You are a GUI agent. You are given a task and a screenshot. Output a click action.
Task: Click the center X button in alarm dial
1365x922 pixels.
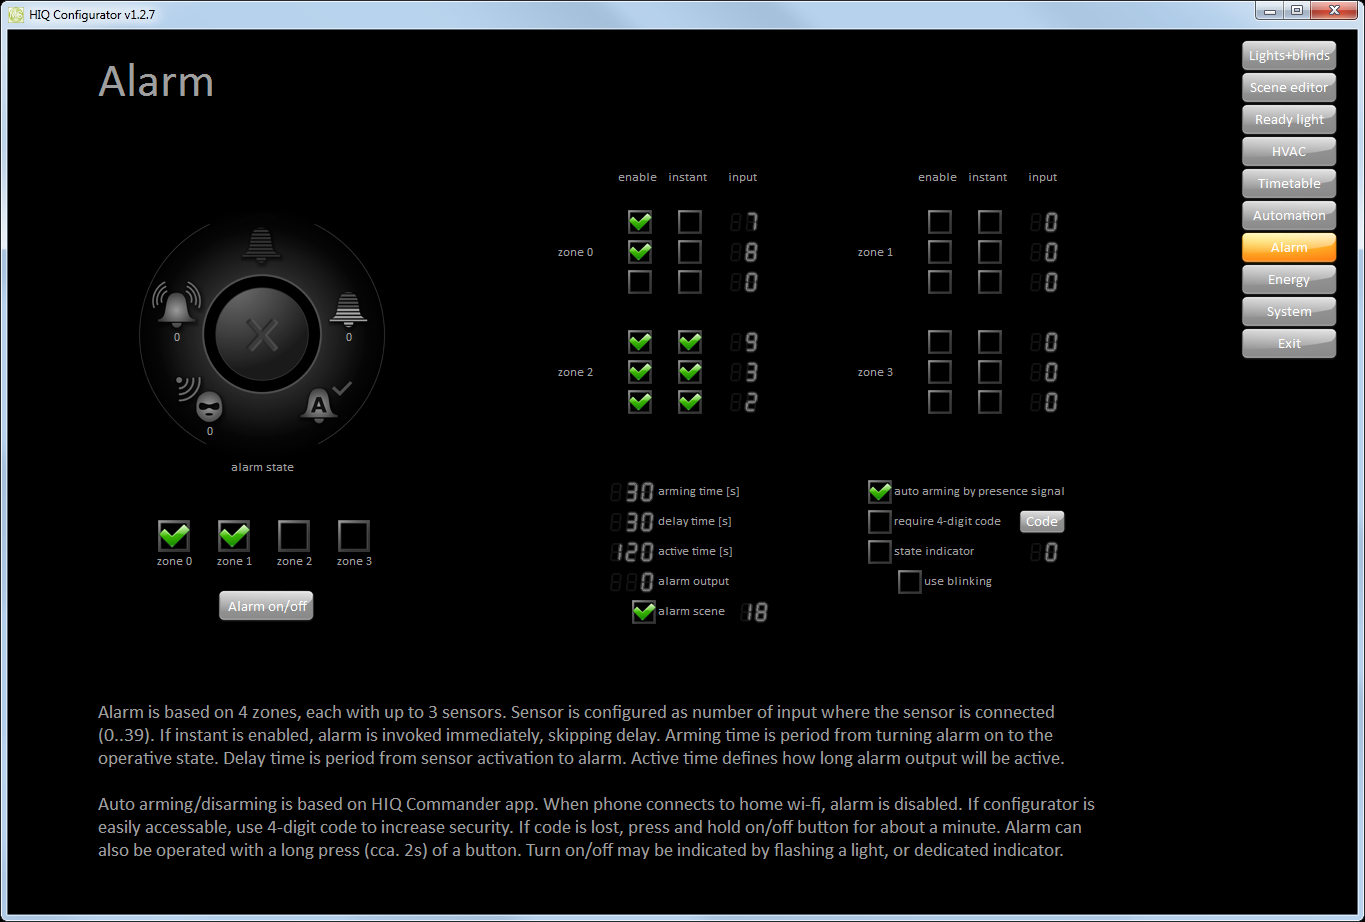coord(262,336)
